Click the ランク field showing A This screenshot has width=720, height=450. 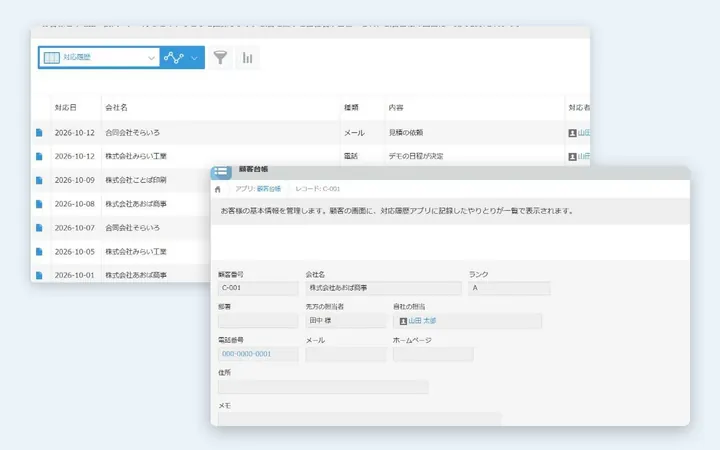point(509,288)
